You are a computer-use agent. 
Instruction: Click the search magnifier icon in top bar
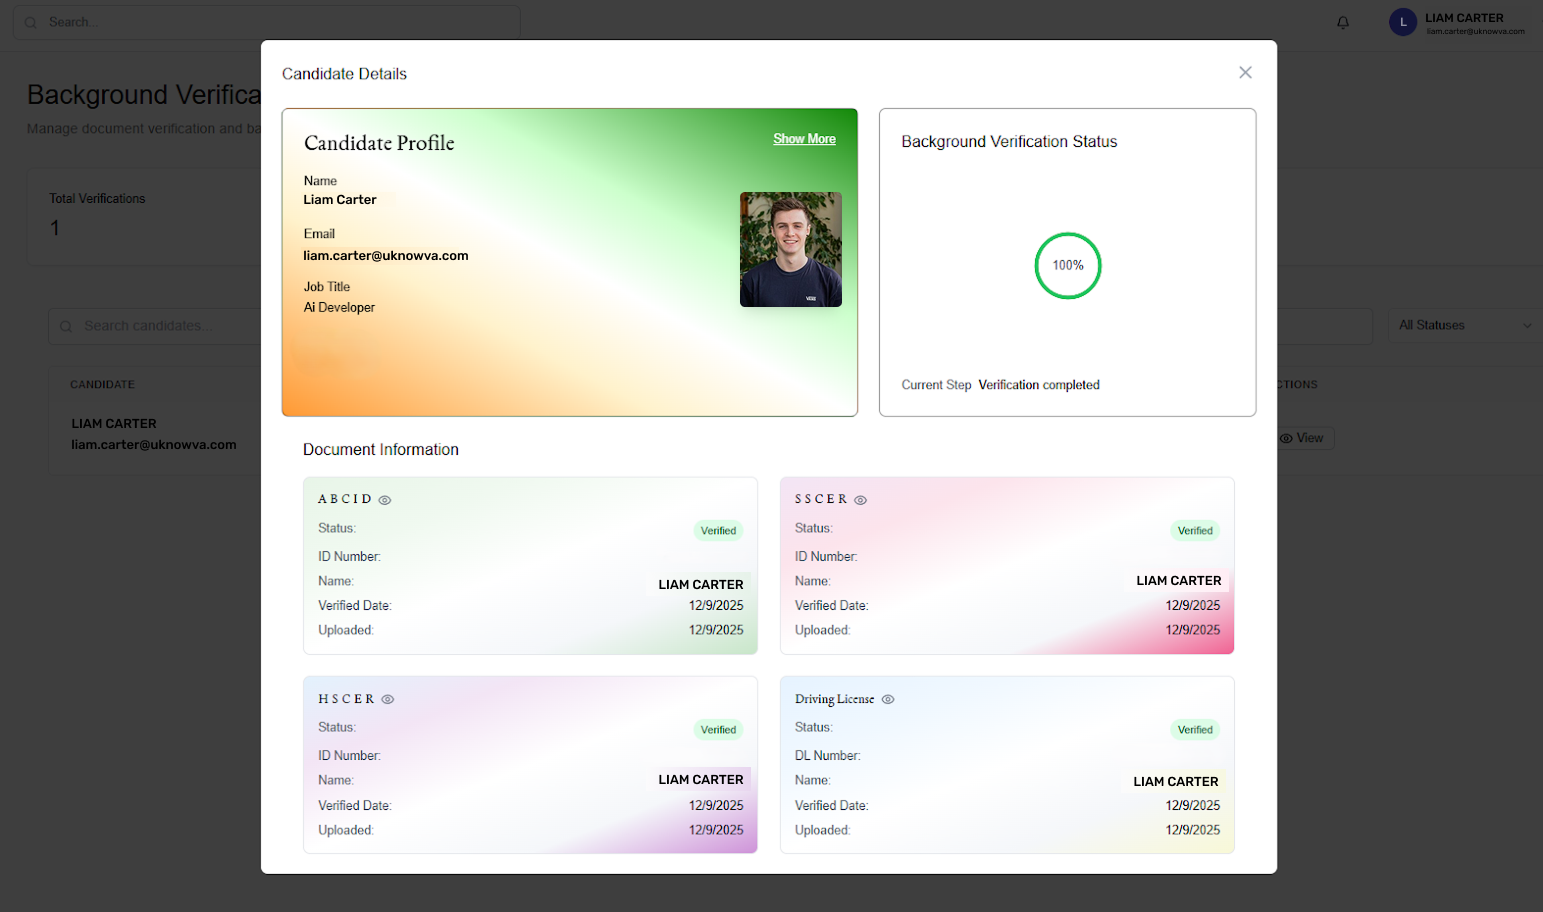click(x=31, y=22)
